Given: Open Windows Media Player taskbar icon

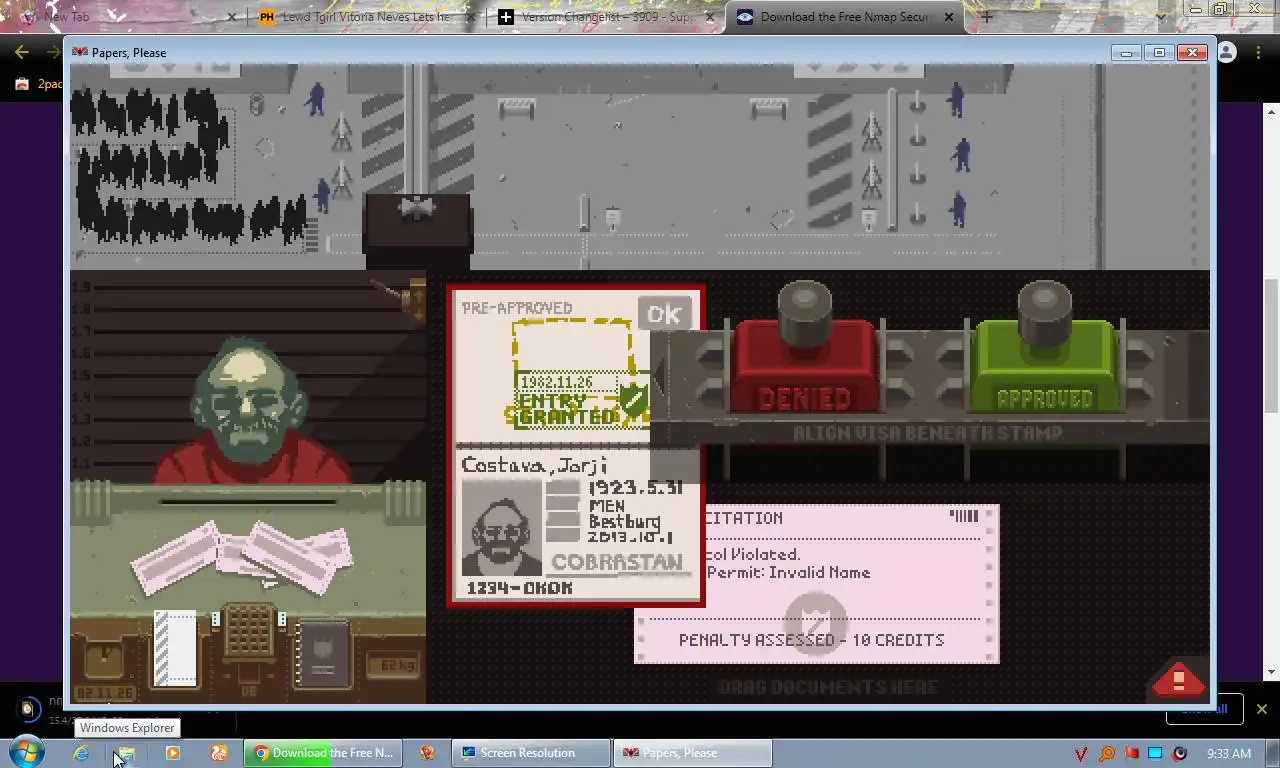Looking at the screenshot, I should pos(172,753).
